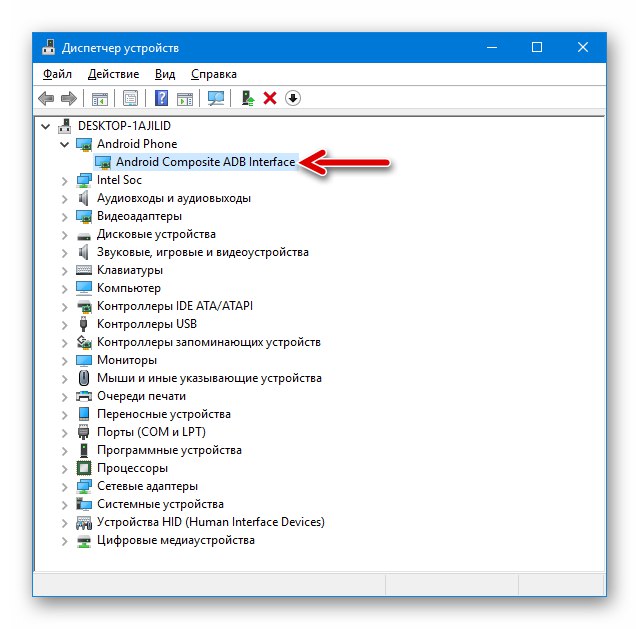The image size is (639, 629).
Task: Open the Действие menu
Action: click(x=113, y=74)
